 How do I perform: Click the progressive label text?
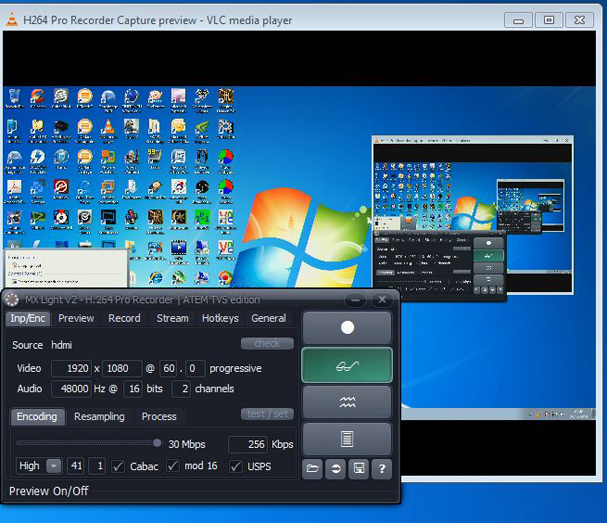point(235,369)
